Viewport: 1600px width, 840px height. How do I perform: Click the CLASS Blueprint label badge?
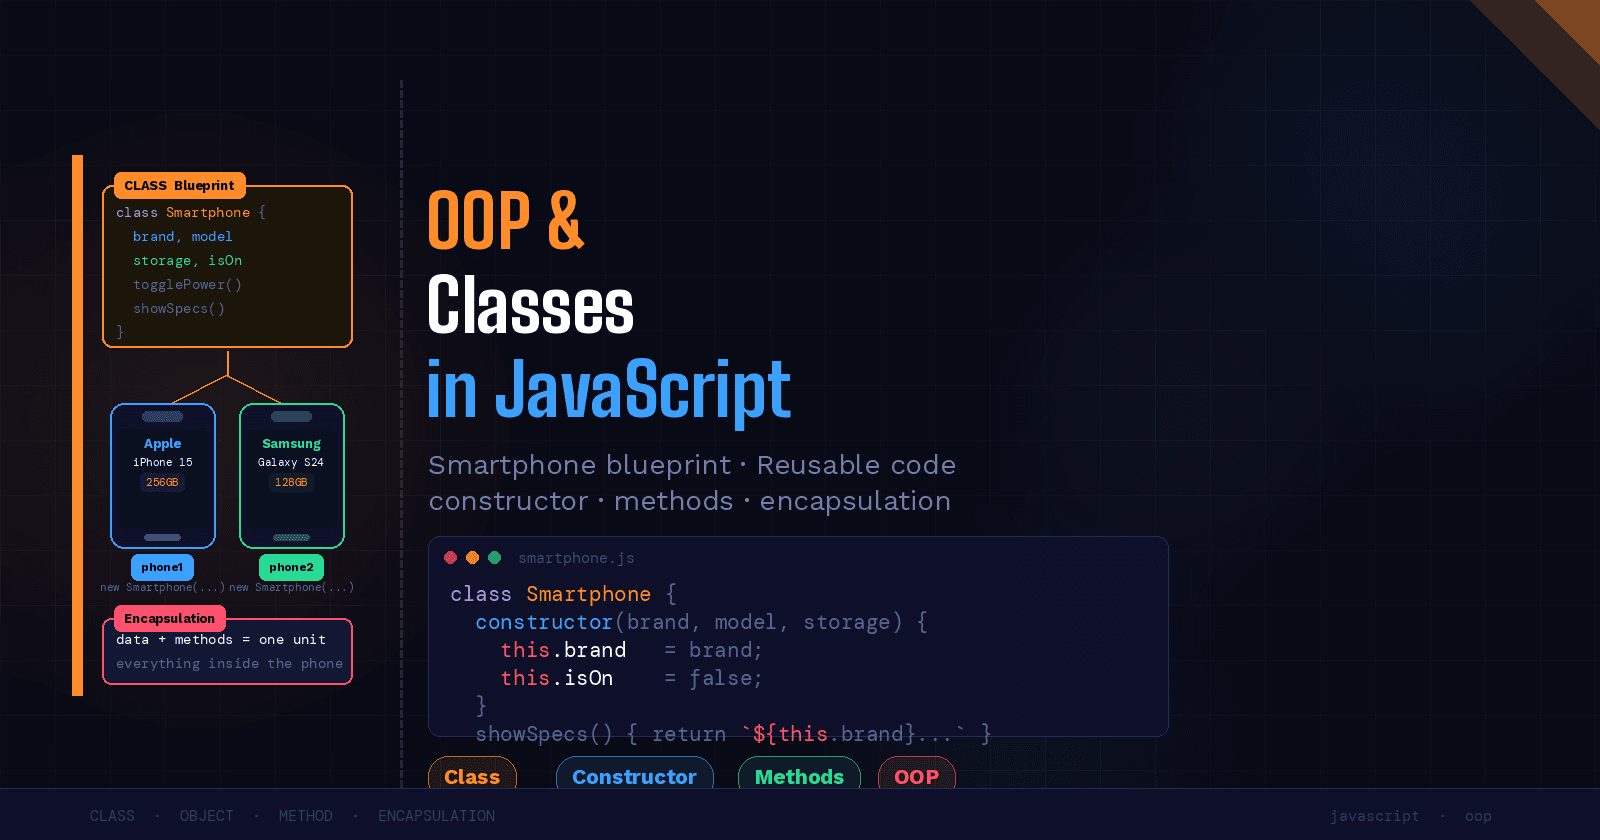[179, 186]
